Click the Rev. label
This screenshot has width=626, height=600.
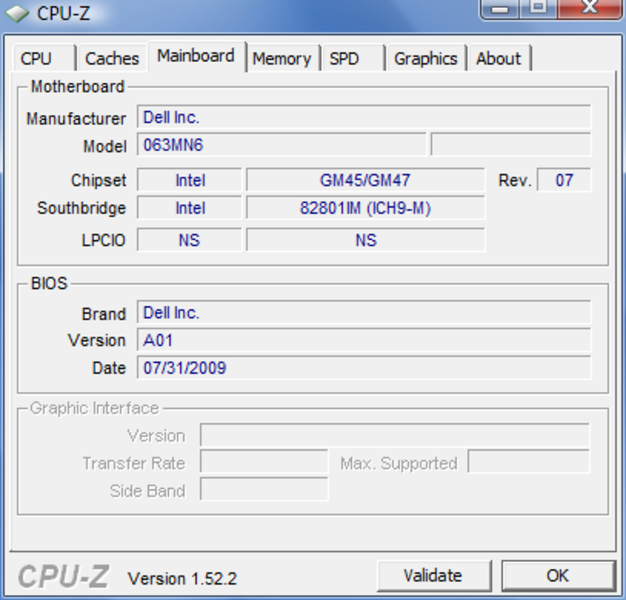(x=515, y=180)
